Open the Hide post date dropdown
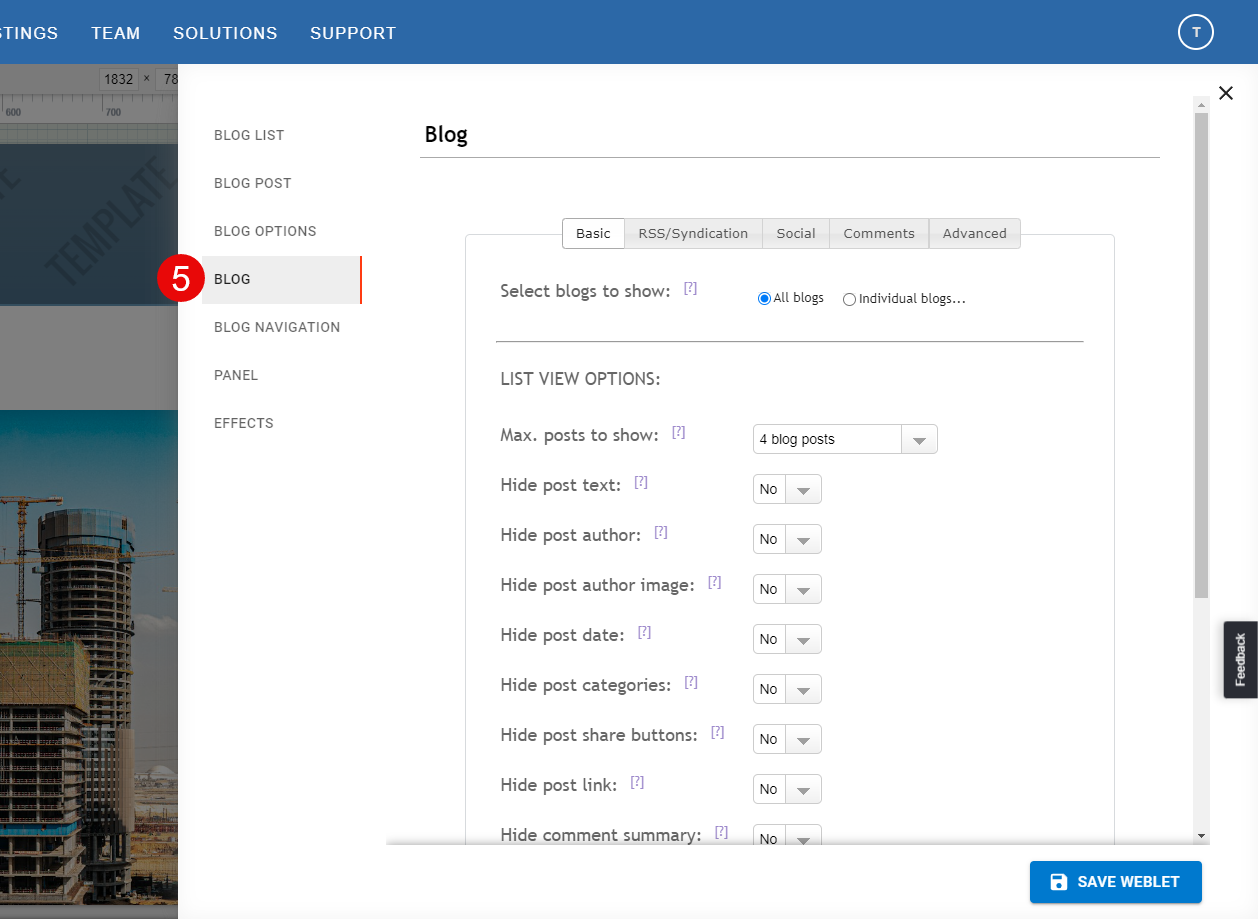 click(x=787, y=639)
